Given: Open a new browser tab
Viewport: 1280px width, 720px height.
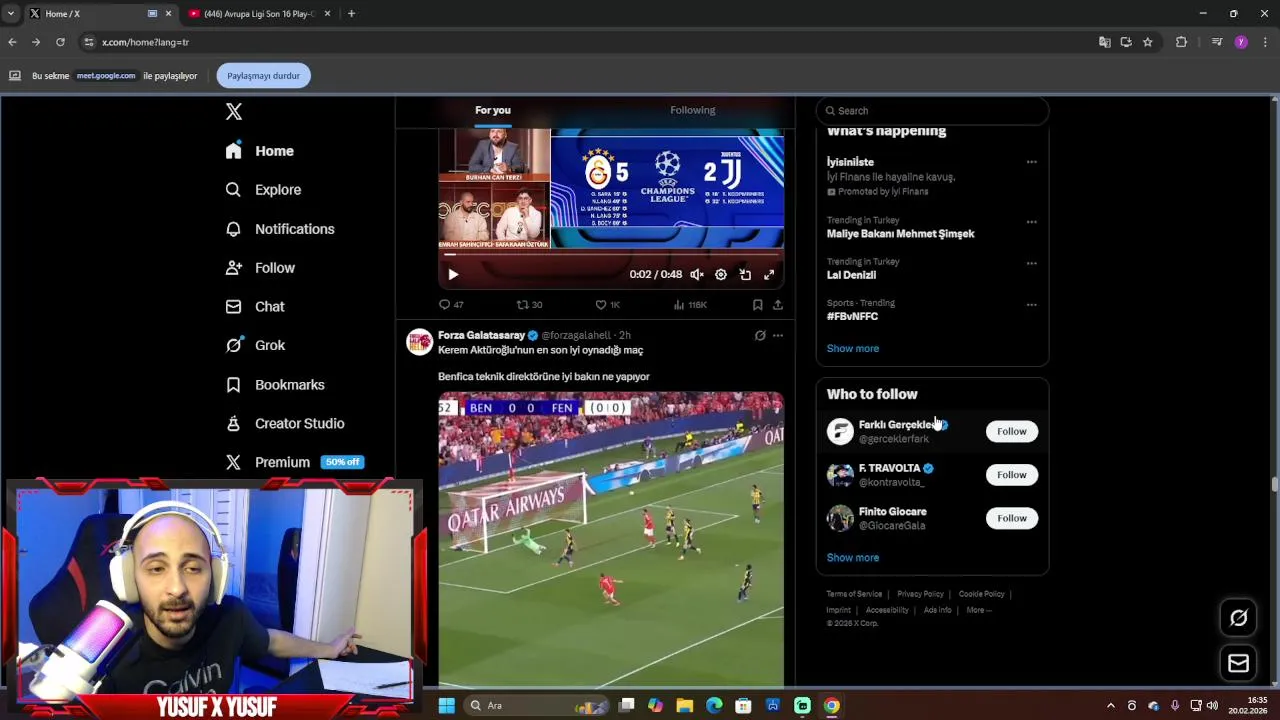Looking at the screenshot, I should 351,14.
